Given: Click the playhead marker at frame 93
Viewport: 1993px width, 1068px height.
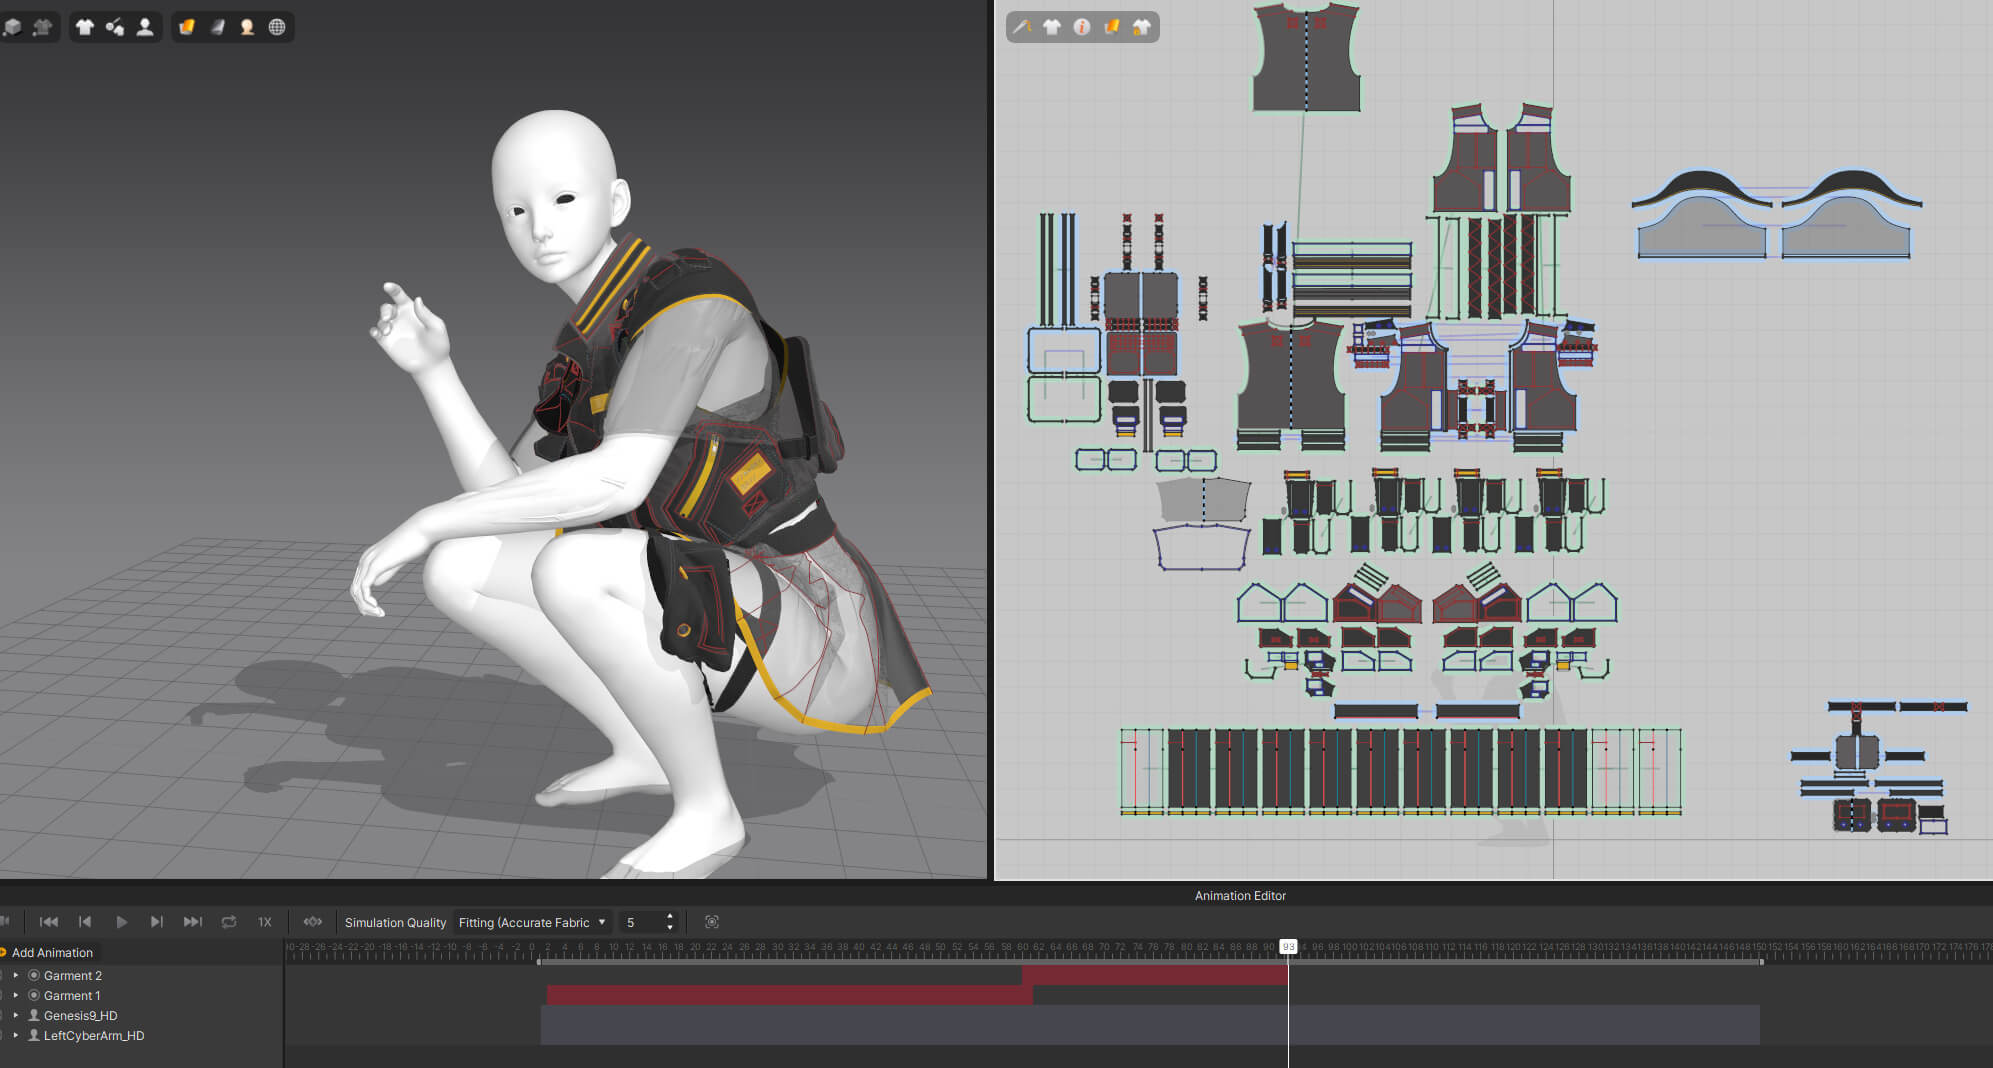Looking at the screenshot, I should 1288,946.
